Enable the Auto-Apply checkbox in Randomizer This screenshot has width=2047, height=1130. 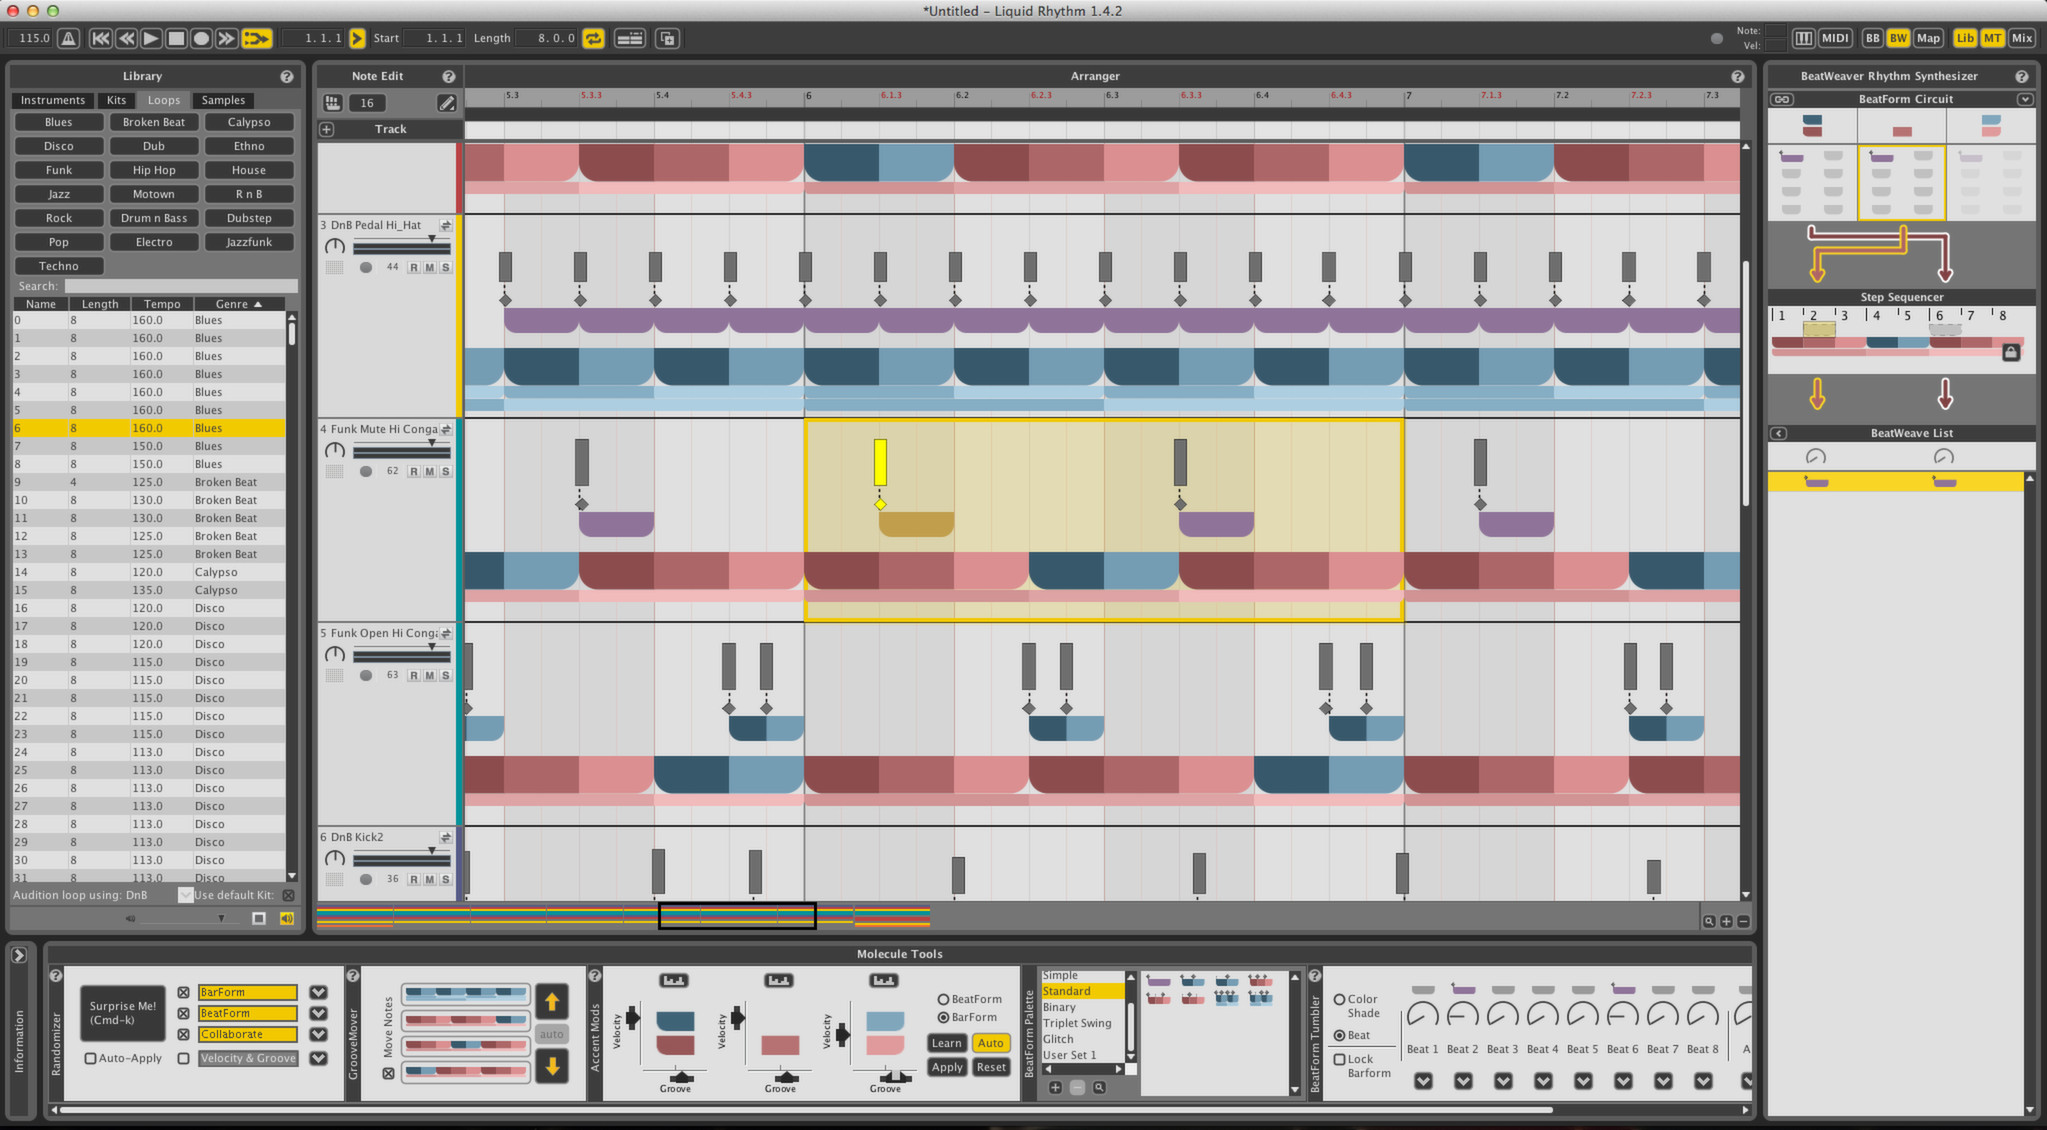point(91,1058)
